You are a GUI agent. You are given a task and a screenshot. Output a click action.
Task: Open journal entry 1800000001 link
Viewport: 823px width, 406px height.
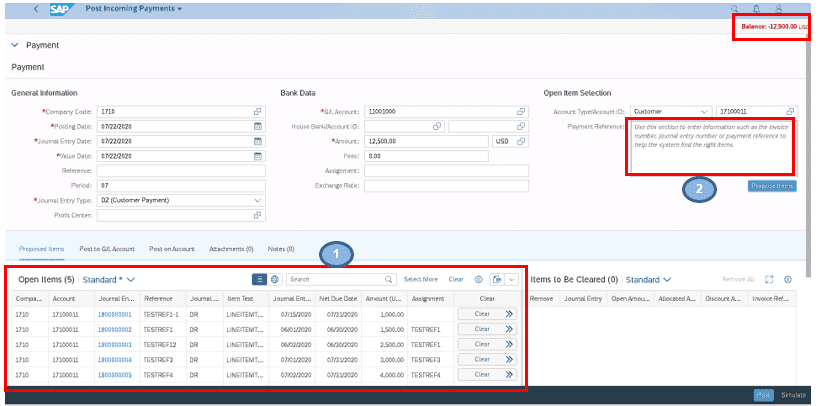114,314
